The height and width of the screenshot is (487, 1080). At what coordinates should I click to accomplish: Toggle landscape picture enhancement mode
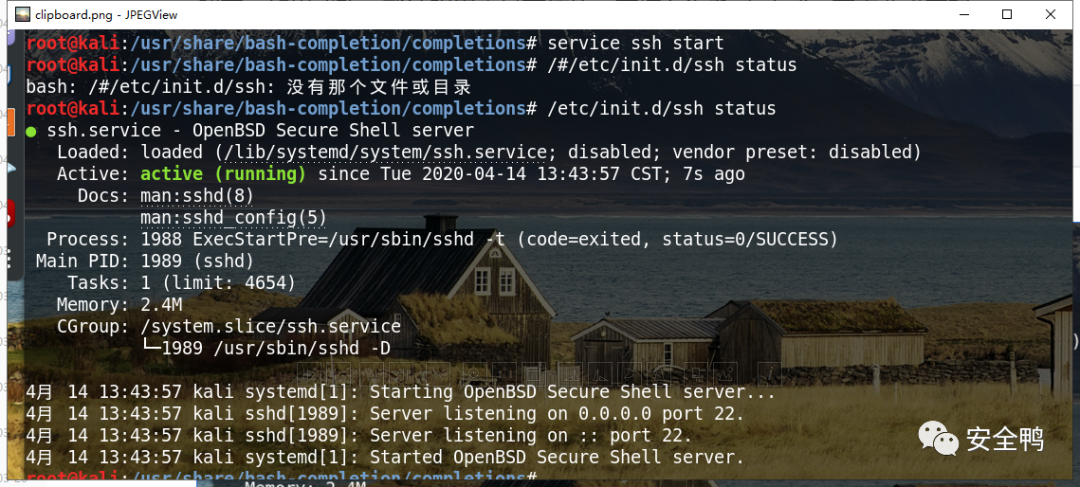click(725, 374)
